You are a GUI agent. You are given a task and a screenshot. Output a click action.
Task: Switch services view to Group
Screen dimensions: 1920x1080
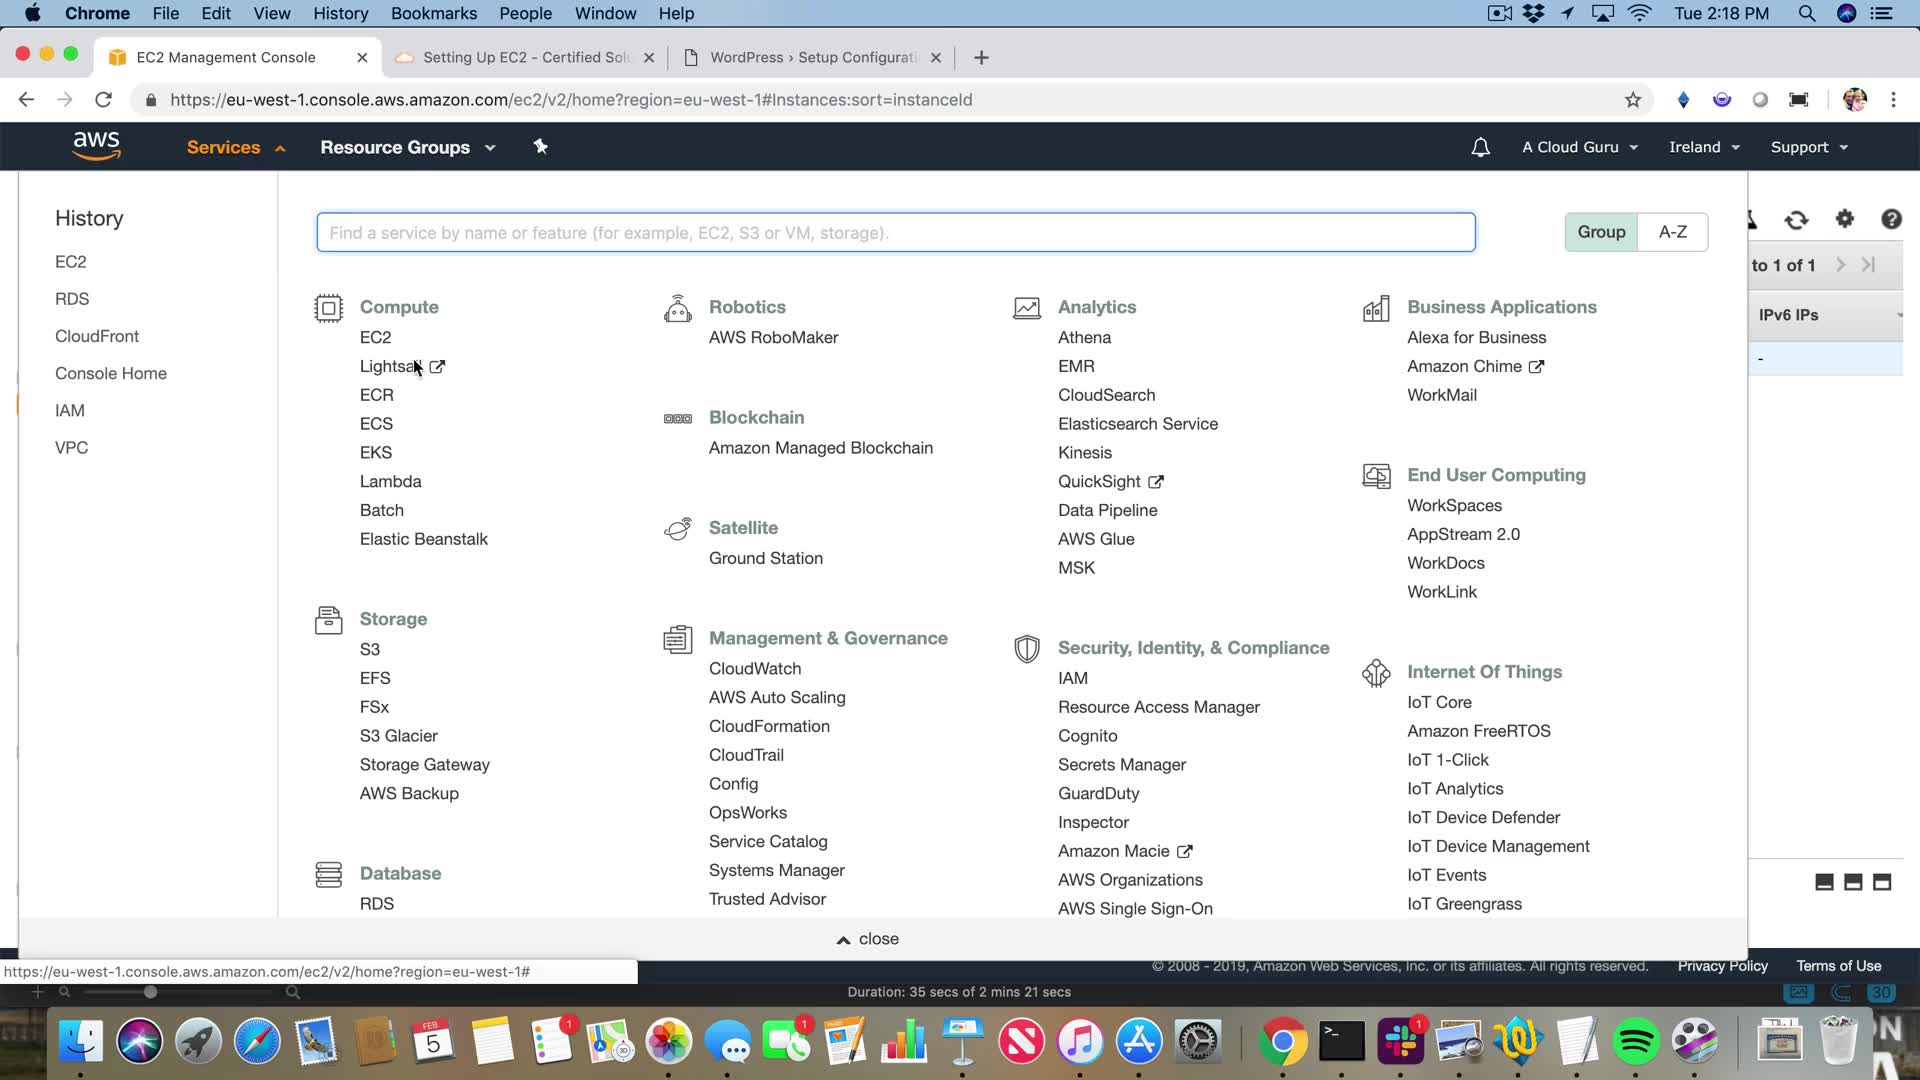tap(1601, 232)
